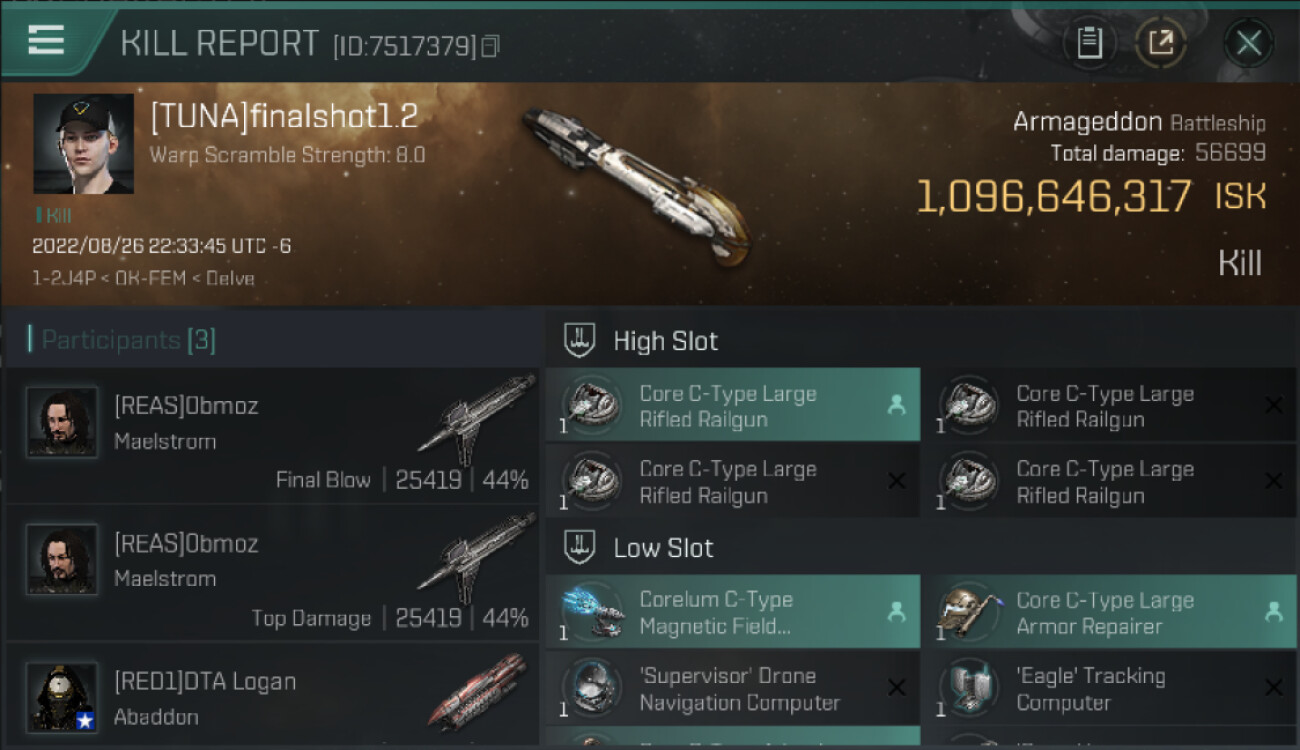Click the Low Slot section icon
1300x750 pixels.
coord(580,547)
